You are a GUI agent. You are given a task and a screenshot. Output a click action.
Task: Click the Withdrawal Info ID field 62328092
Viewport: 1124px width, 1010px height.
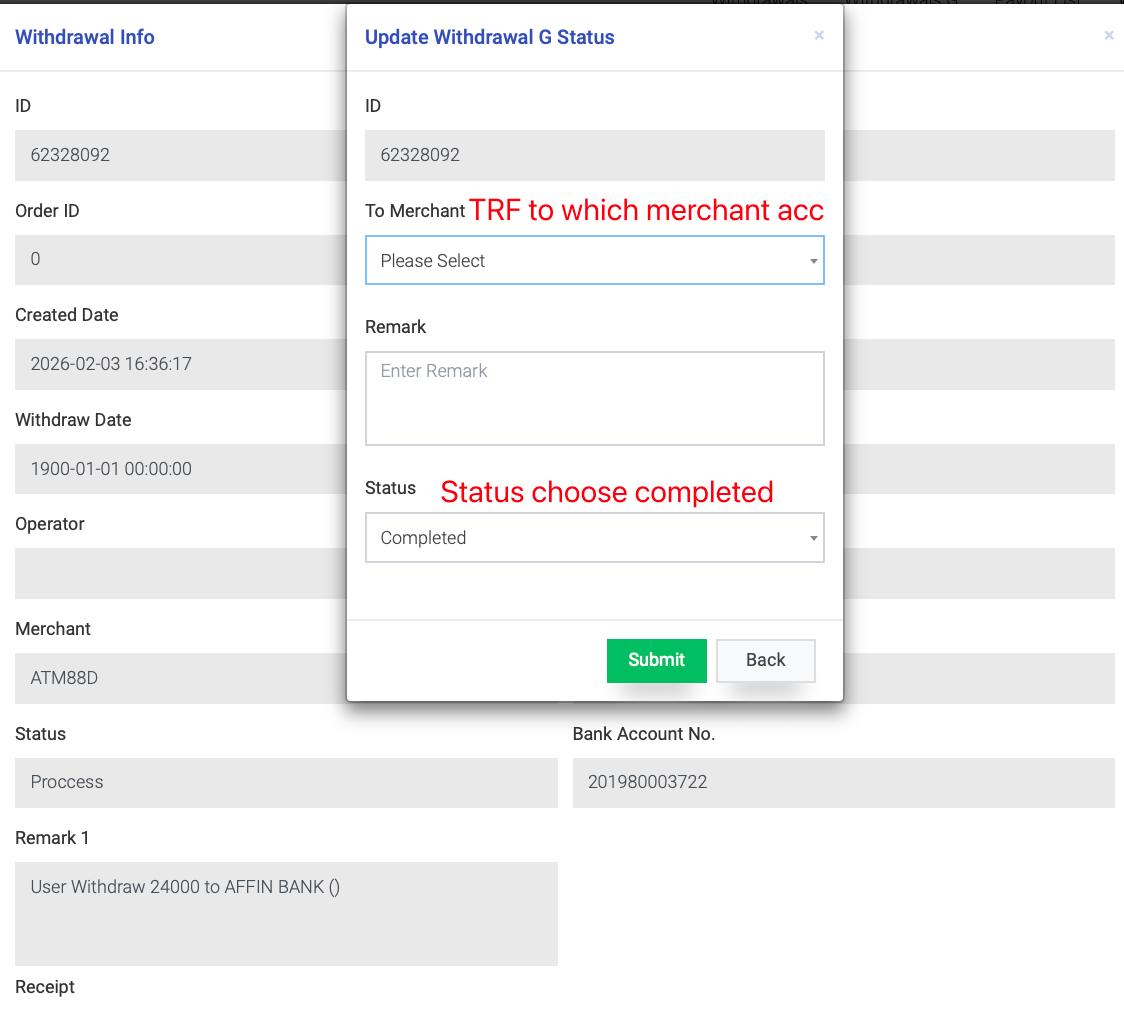point(180,155)
